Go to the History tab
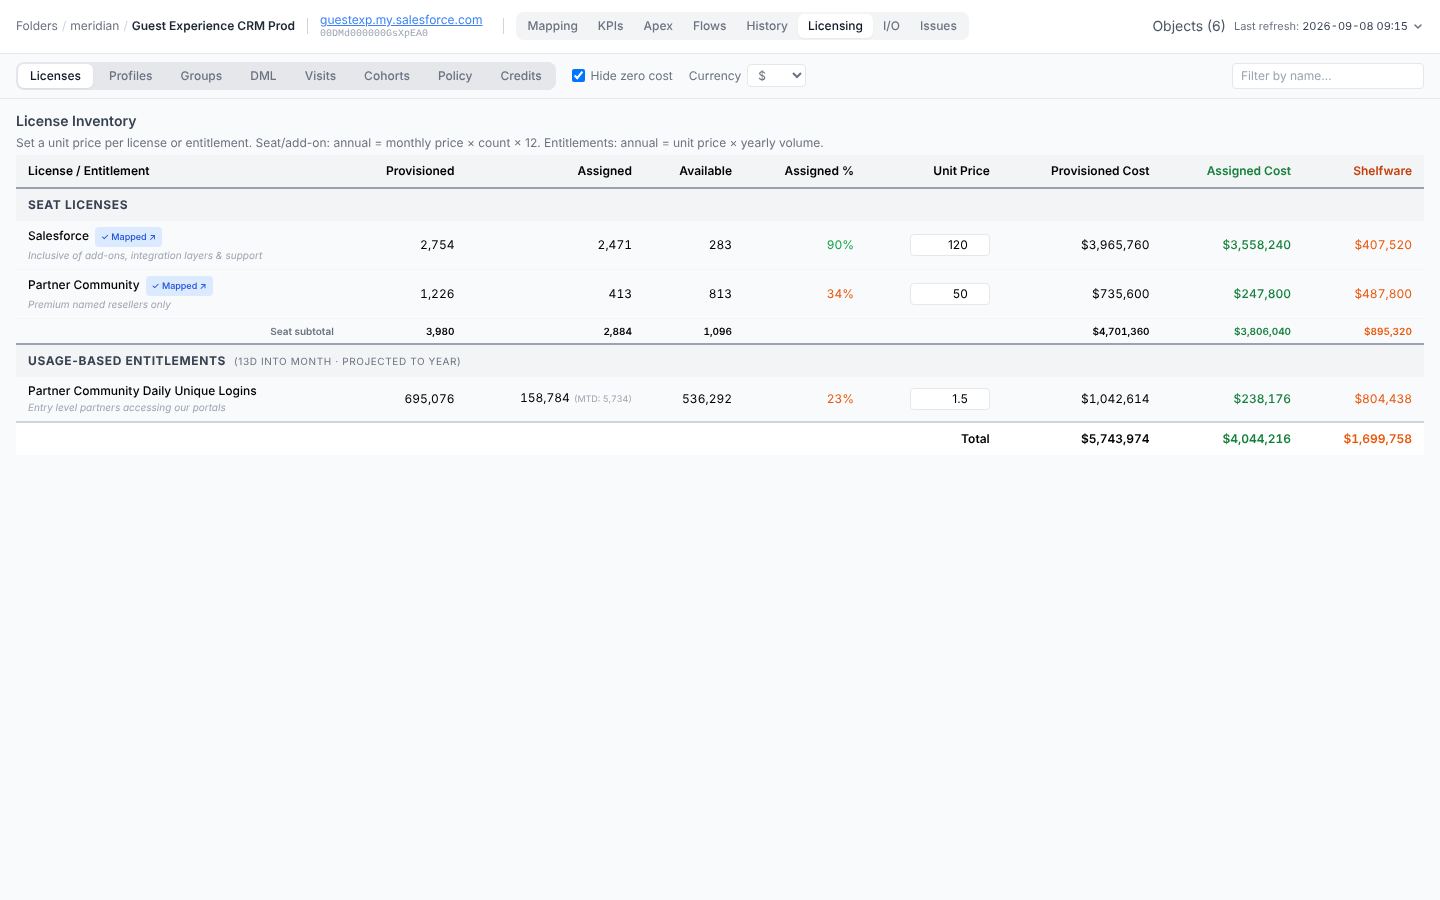 click(767, 26)
